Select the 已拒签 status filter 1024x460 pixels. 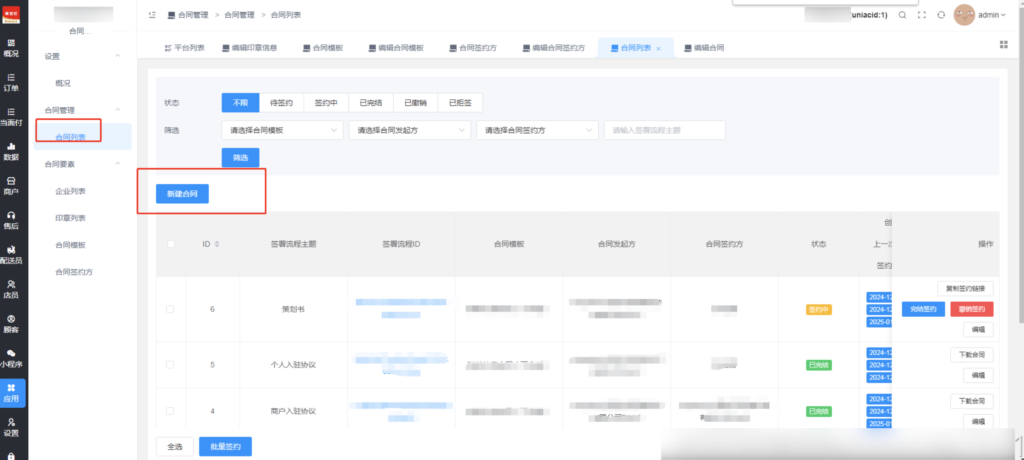point(460,103)
